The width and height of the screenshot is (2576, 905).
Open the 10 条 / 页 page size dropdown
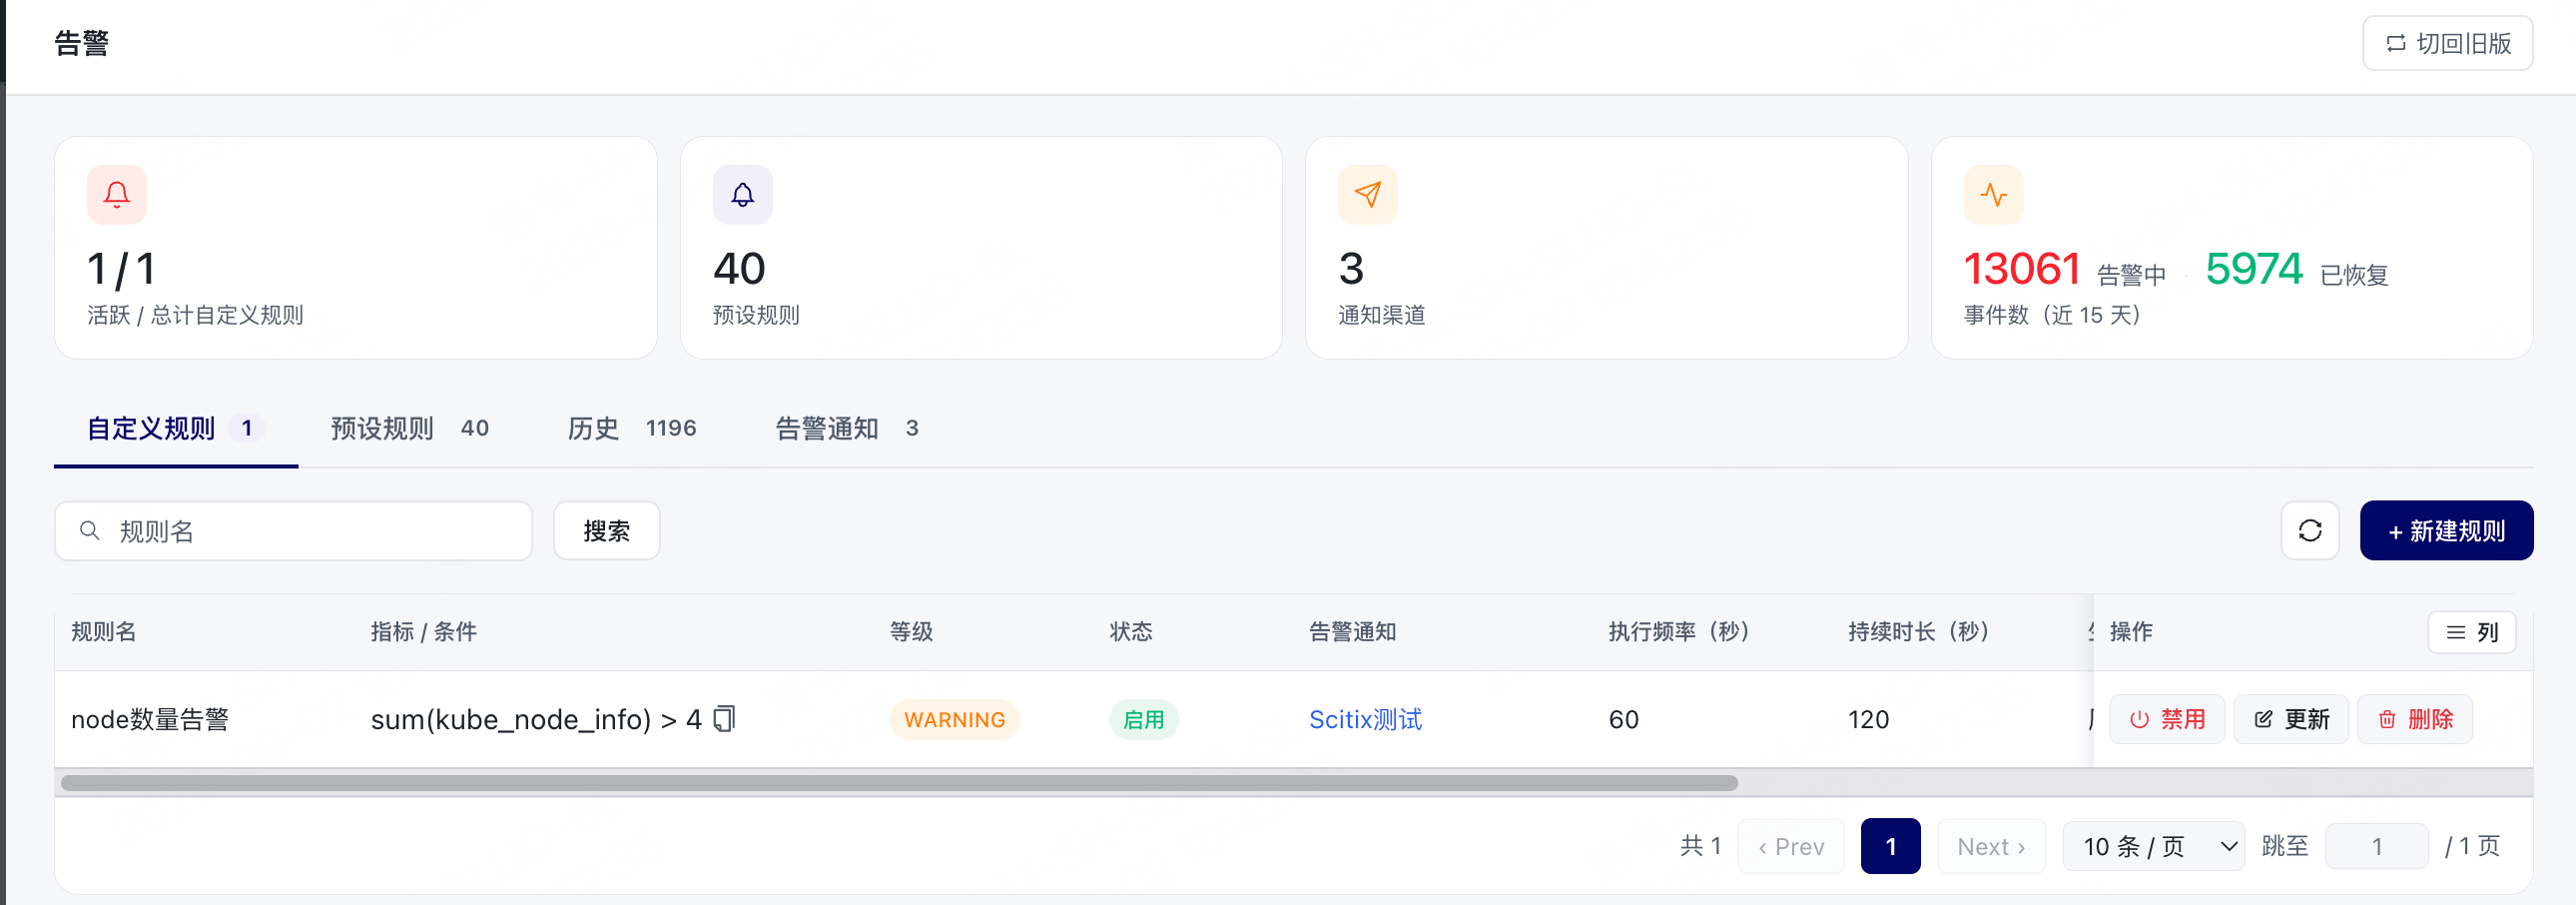(x=2153, y=846)
